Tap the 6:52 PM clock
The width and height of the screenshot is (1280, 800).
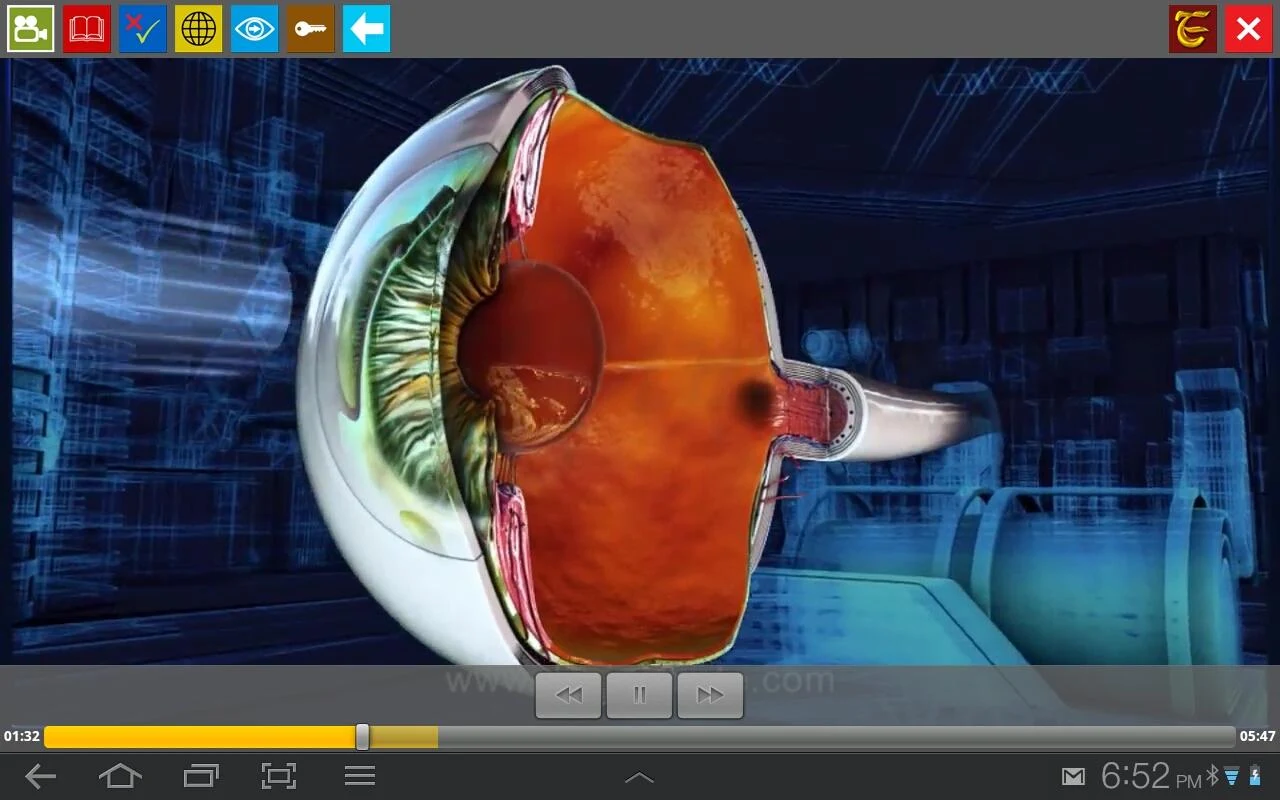pos(1151,776)
